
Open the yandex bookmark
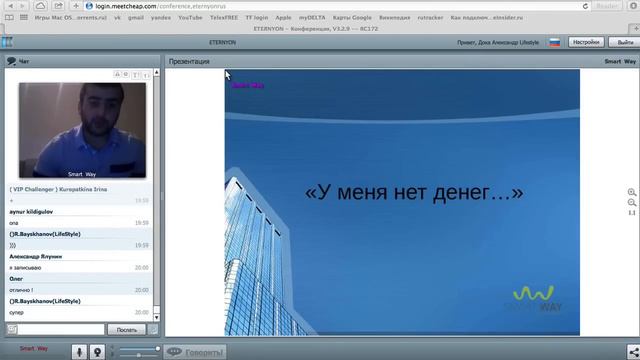coord(161,18)
